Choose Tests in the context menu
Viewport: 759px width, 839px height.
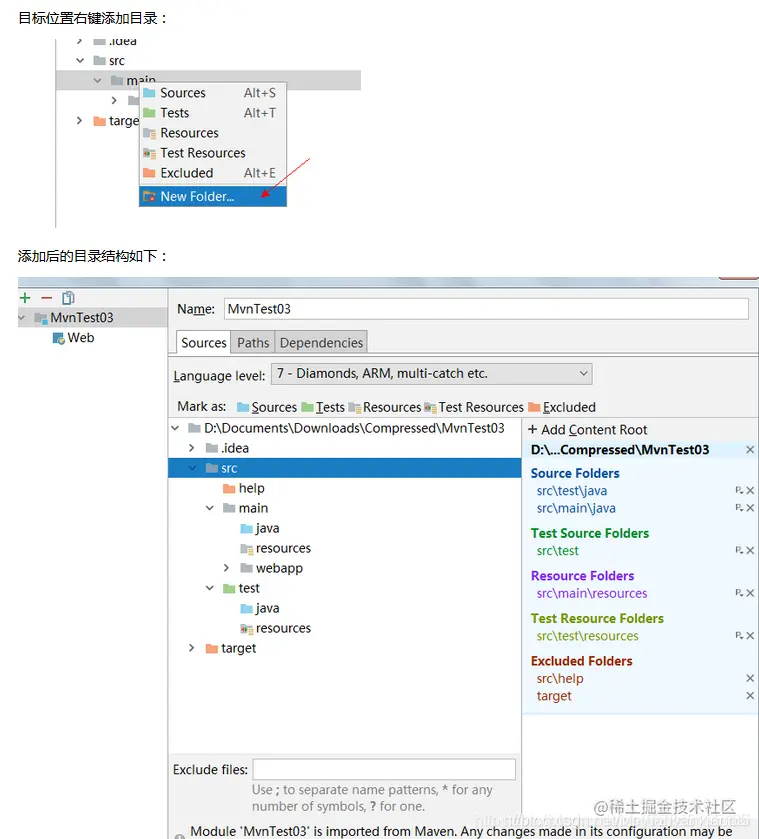click(x=213, y=113)
